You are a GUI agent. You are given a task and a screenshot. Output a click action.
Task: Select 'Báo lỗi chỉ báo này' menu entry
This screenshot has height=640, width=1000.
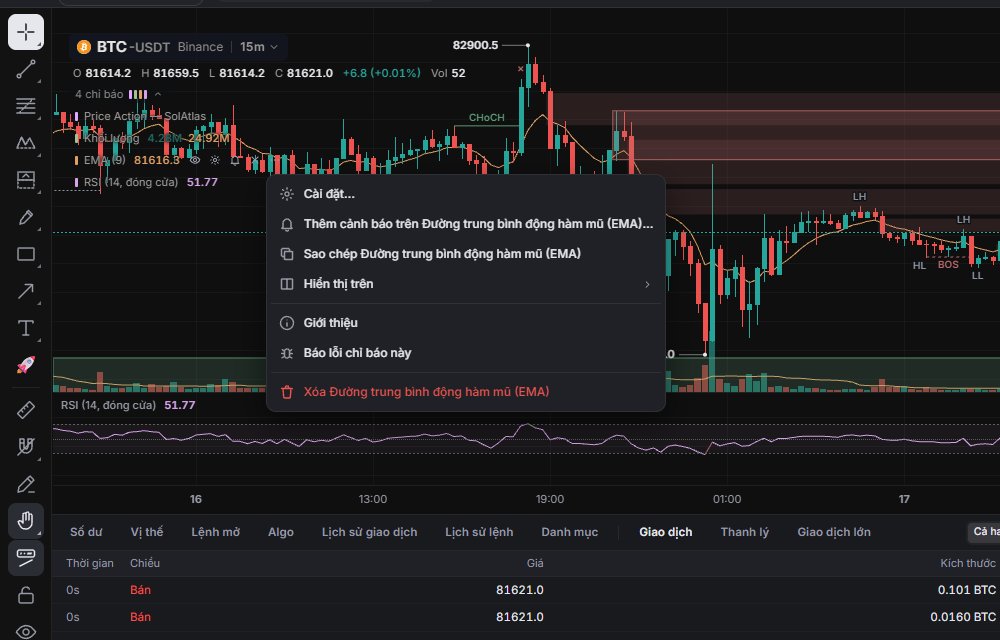point(466,353)
